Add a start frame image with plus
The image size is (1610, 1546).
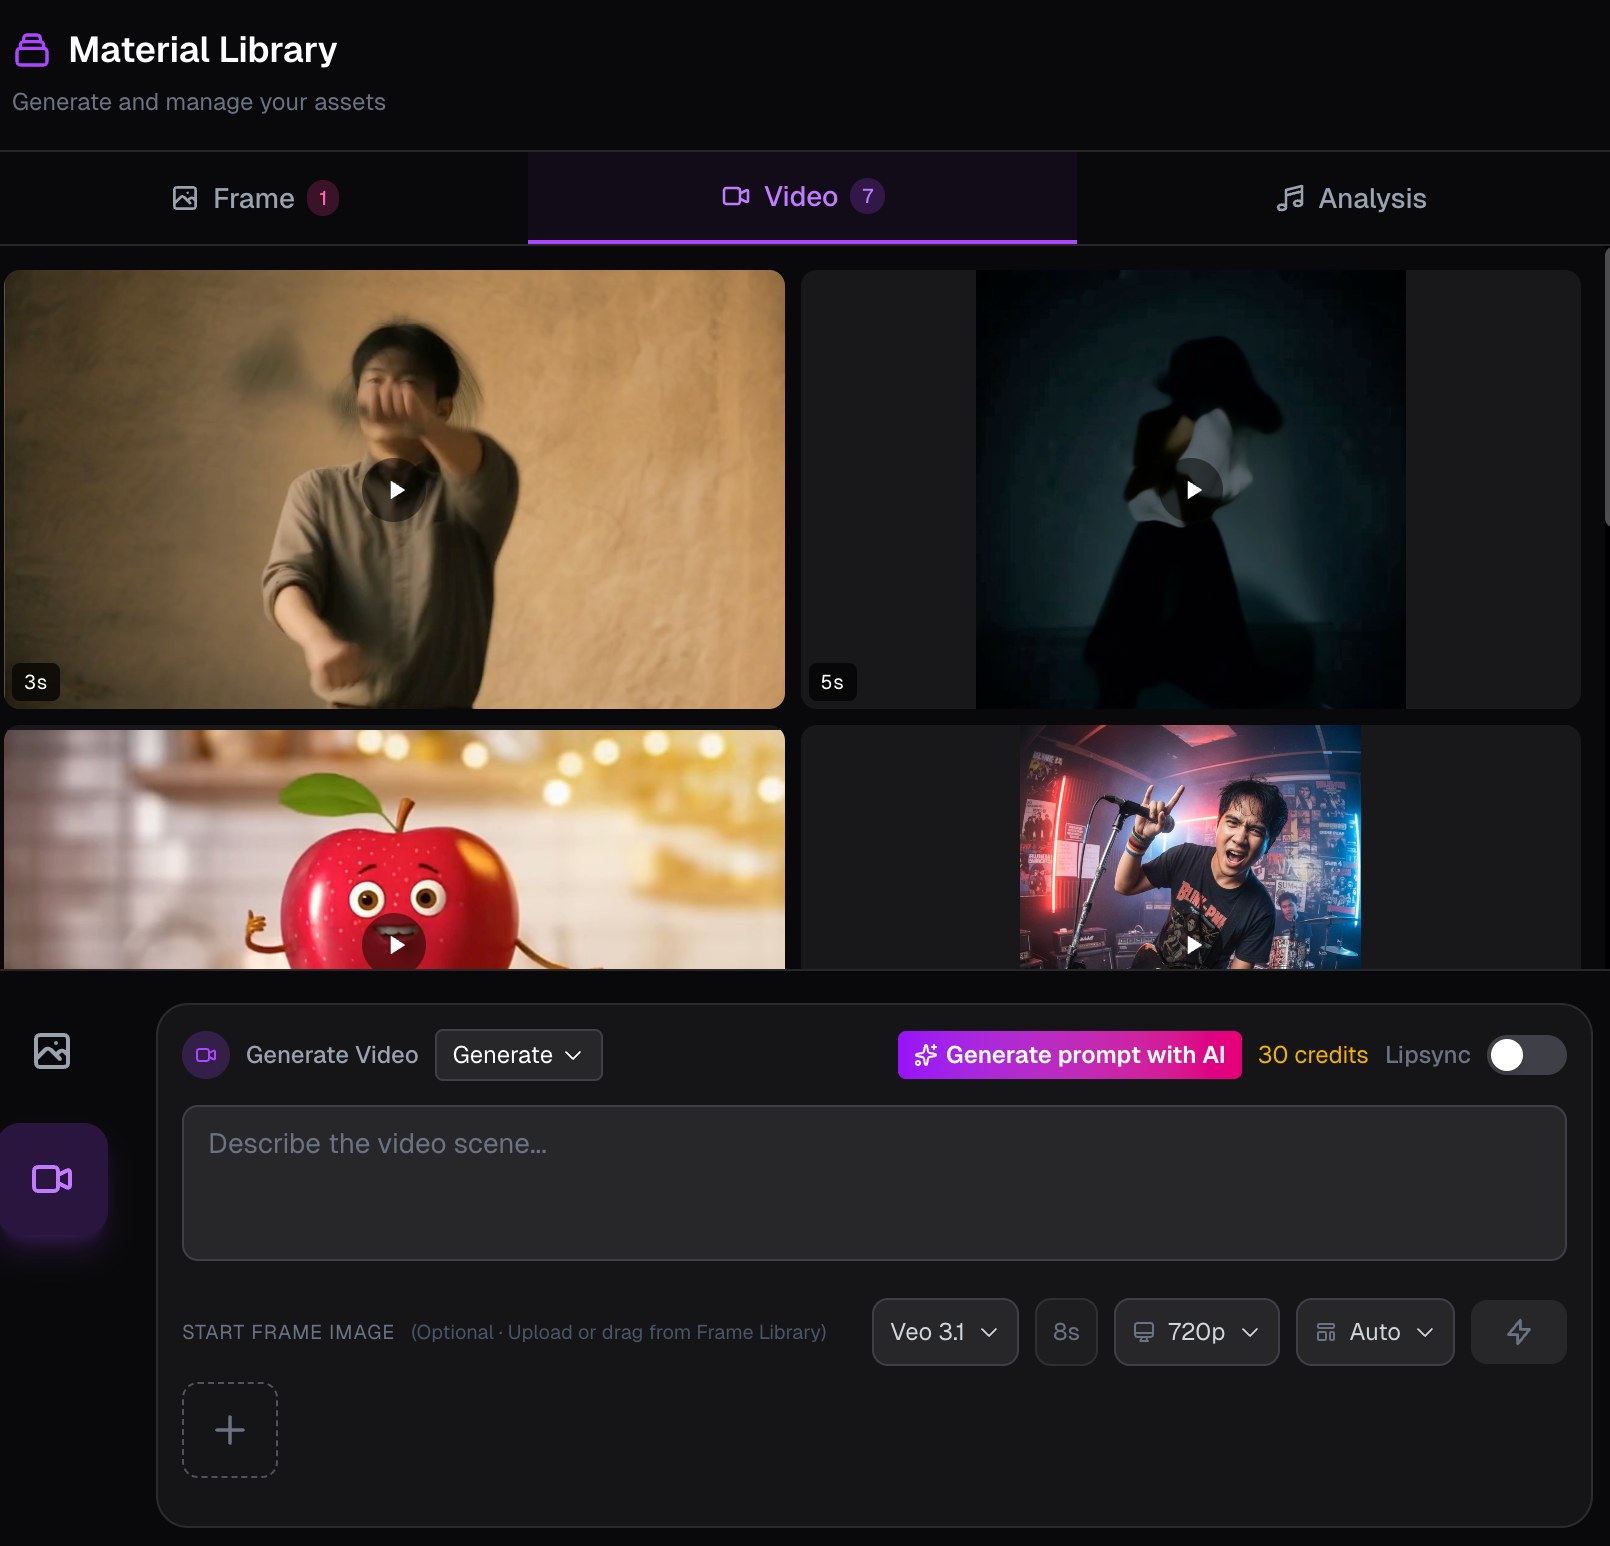[x=230, y=1430]
